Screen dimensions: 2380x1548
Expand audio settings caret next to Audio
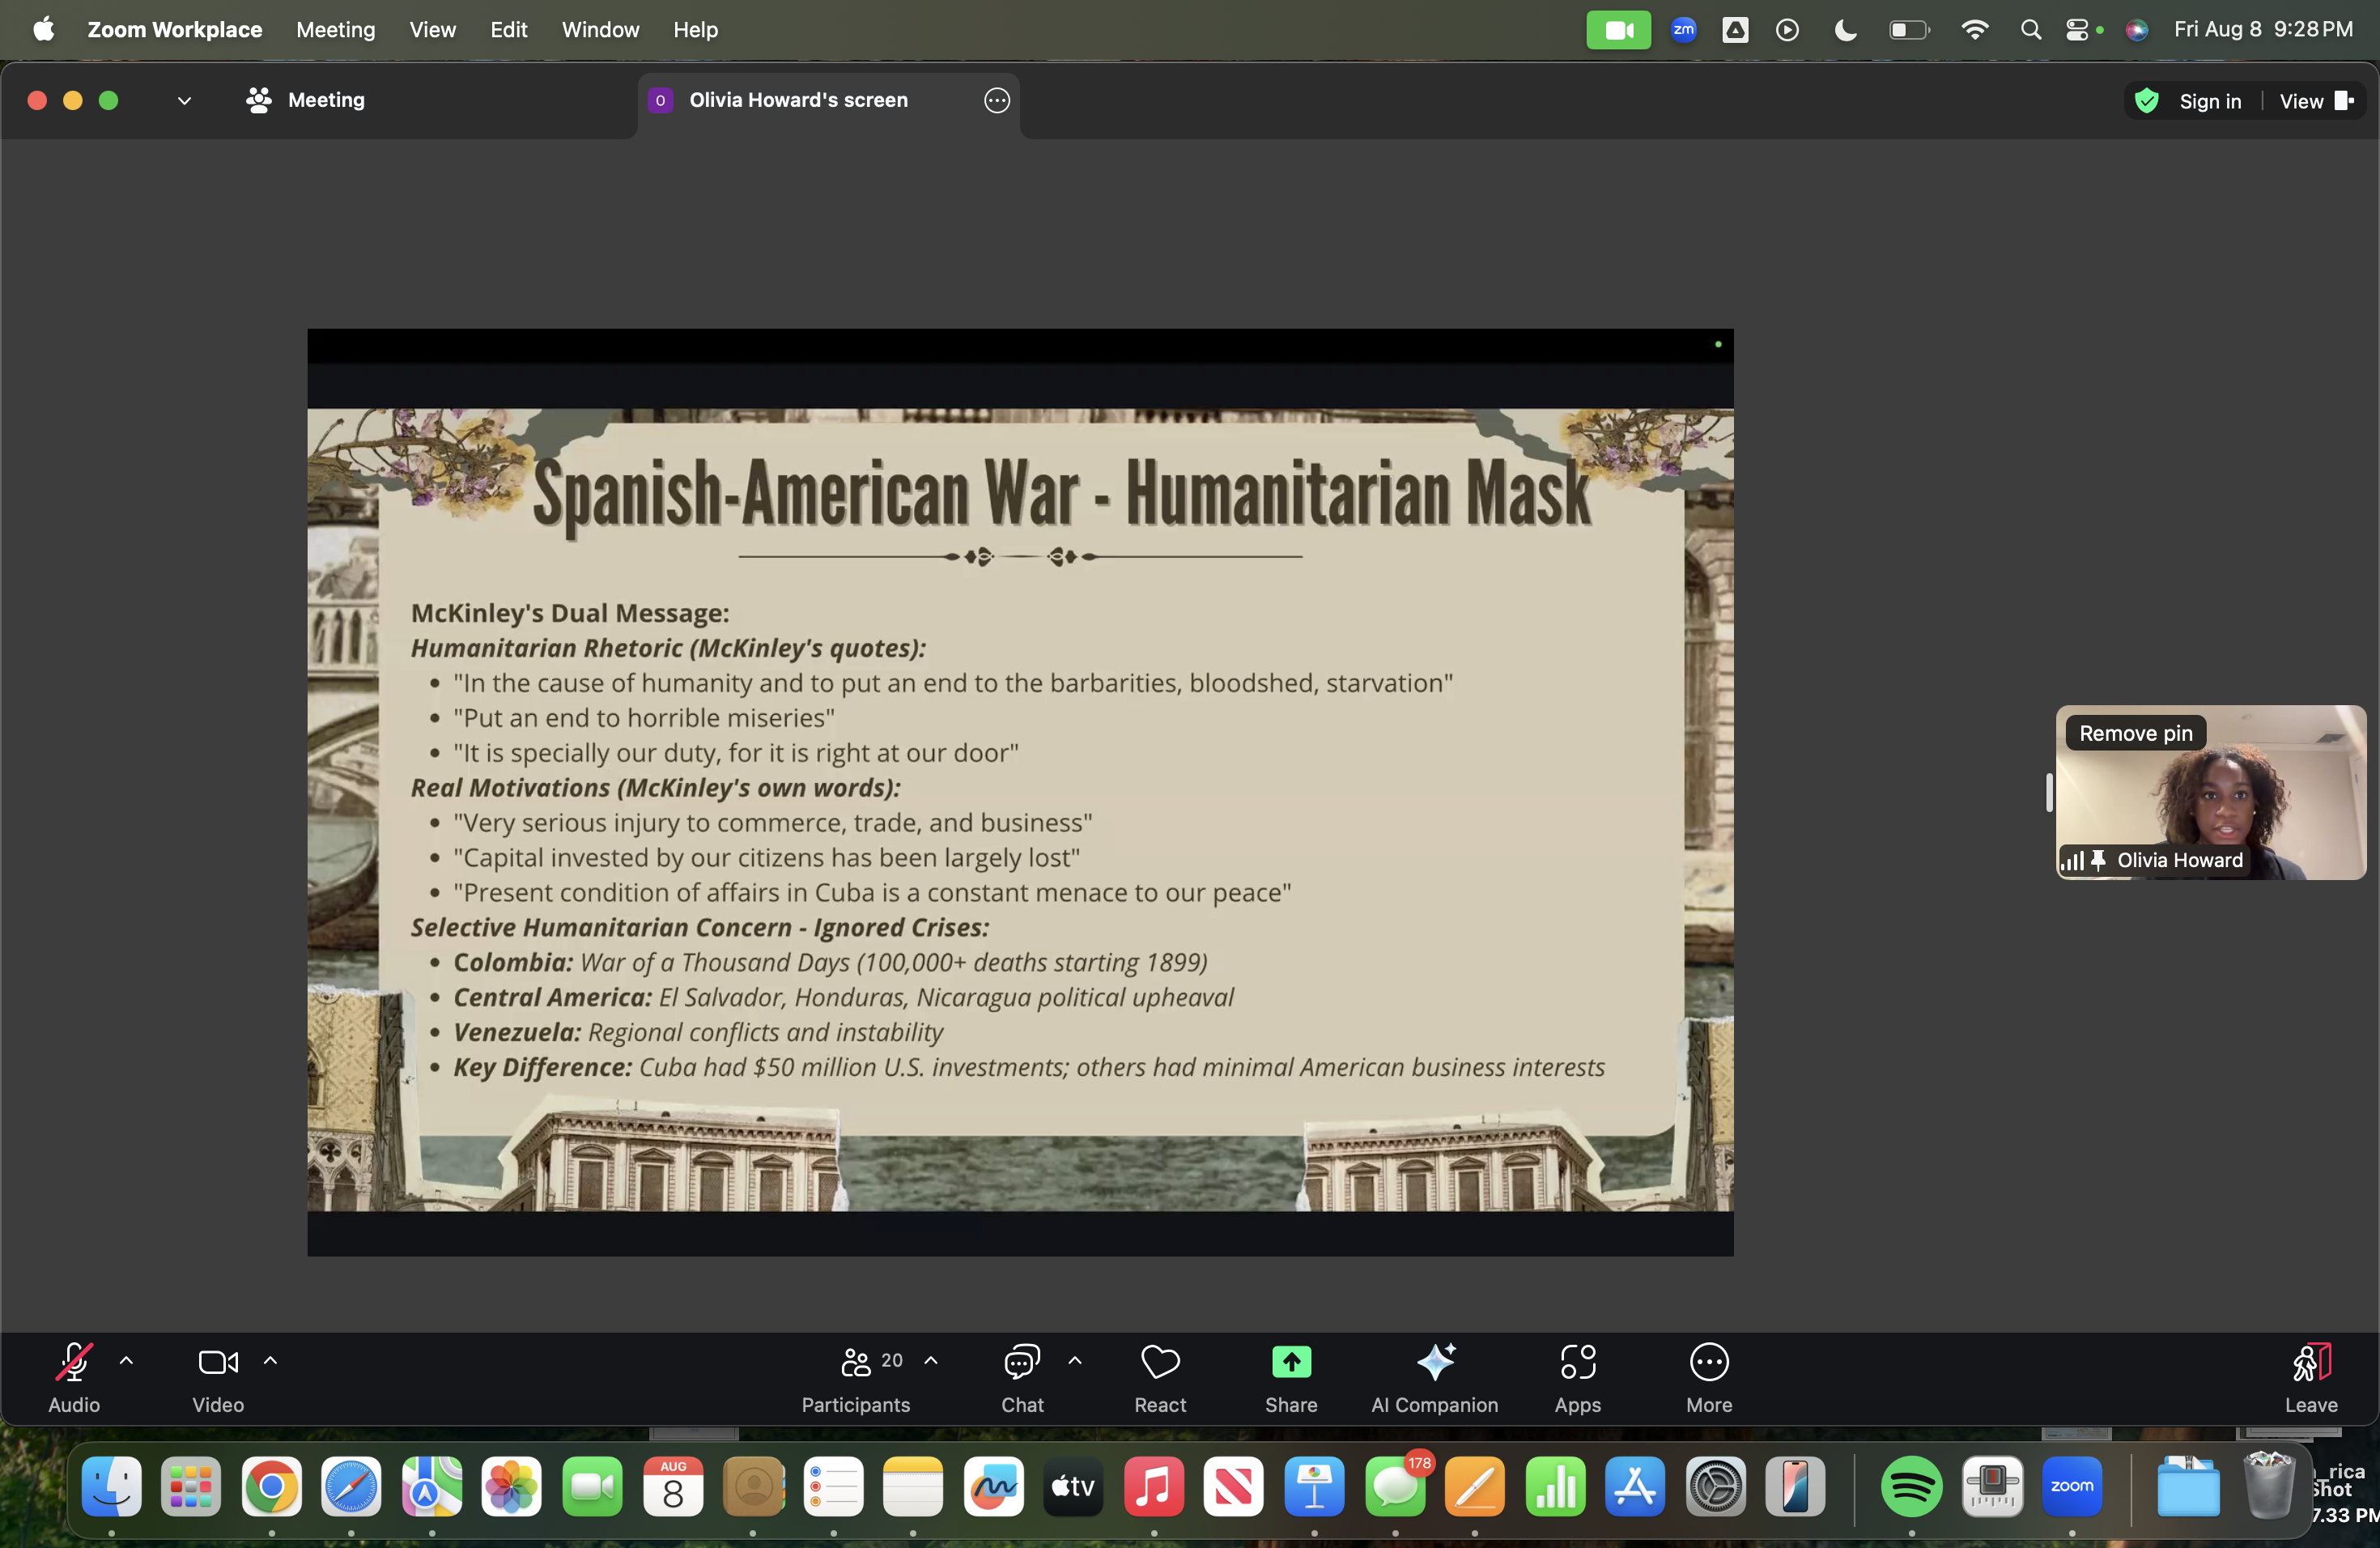[x=126, y=1360]
